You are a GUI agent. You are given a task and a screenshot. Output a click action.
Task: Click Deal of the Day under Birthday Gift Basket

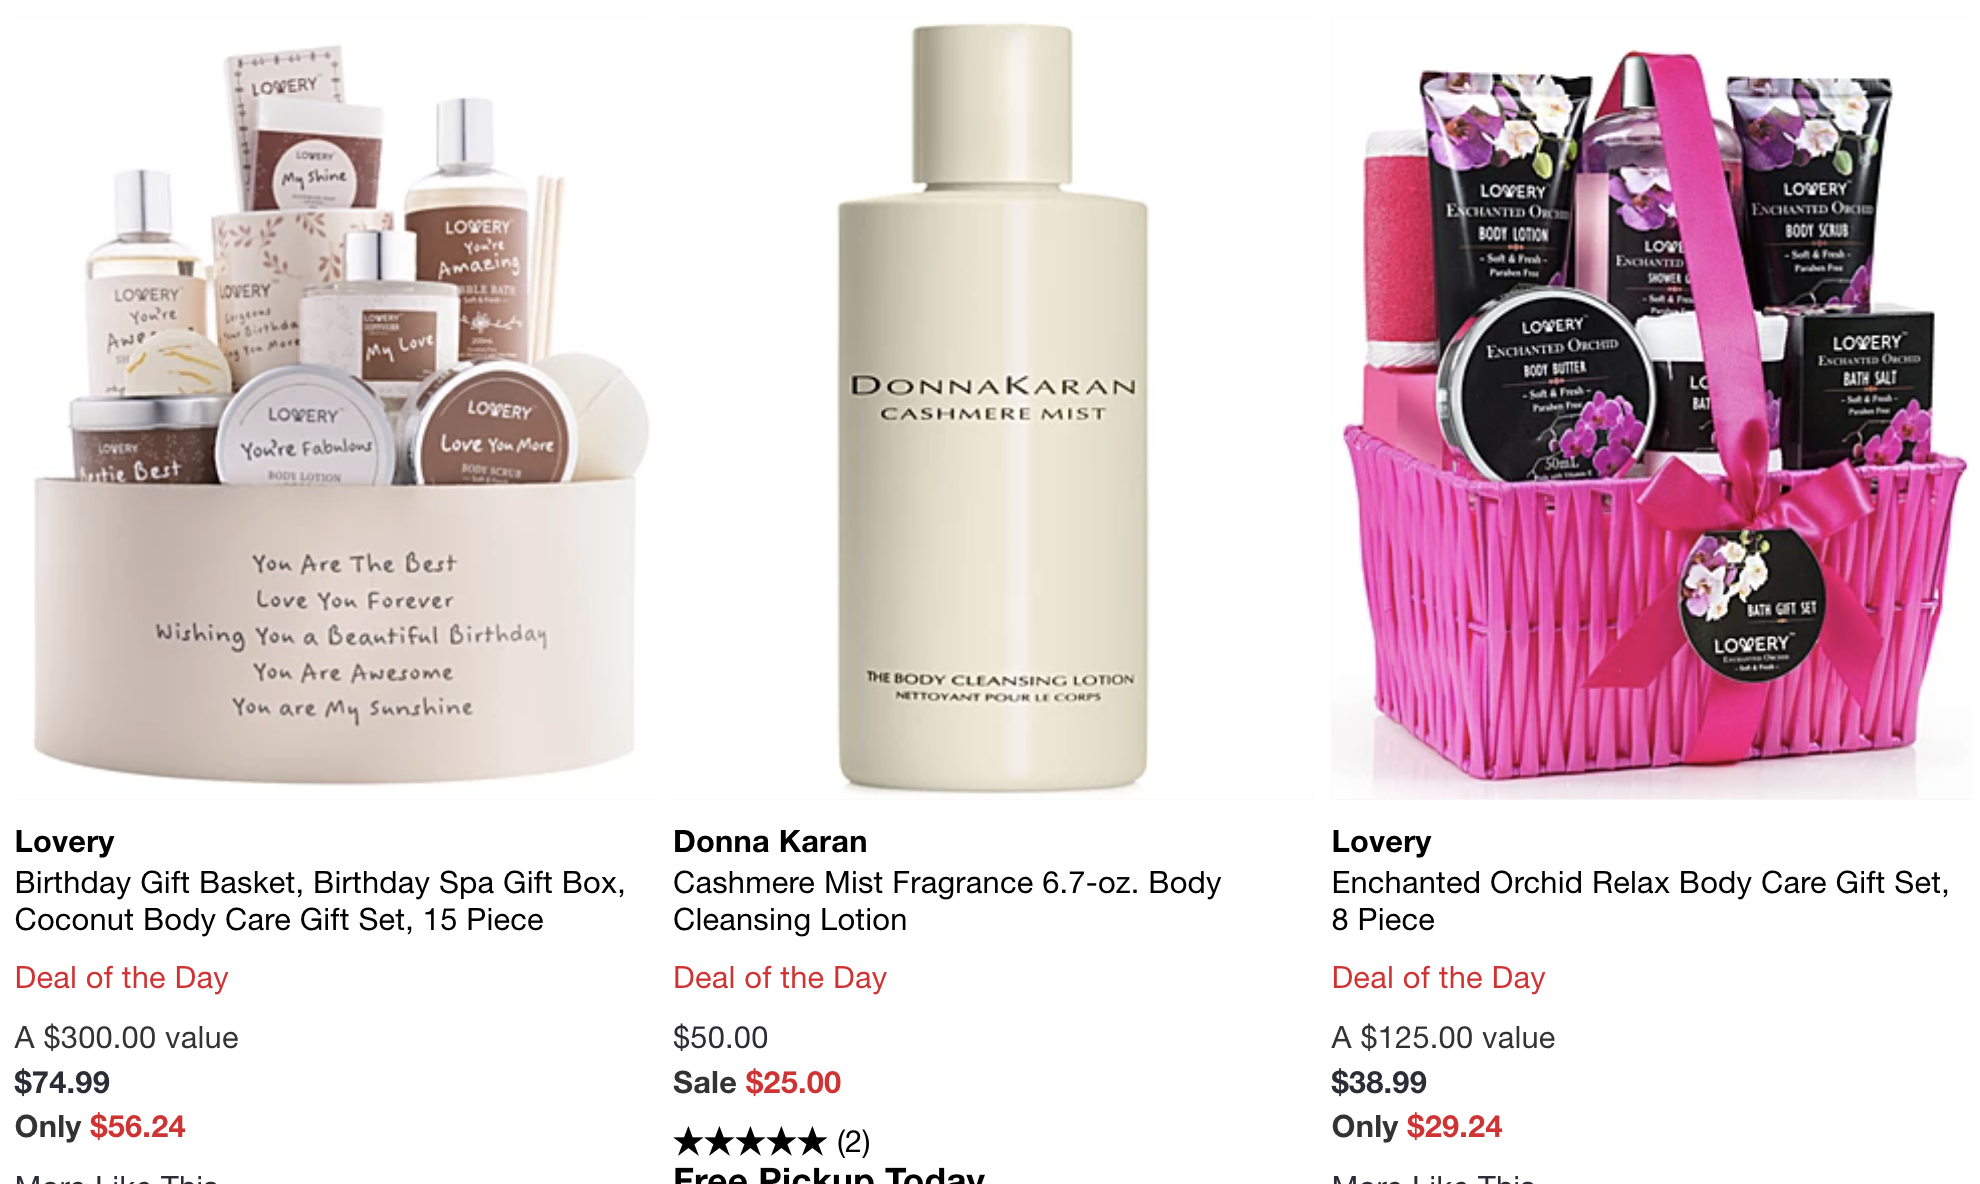(122, 977)
